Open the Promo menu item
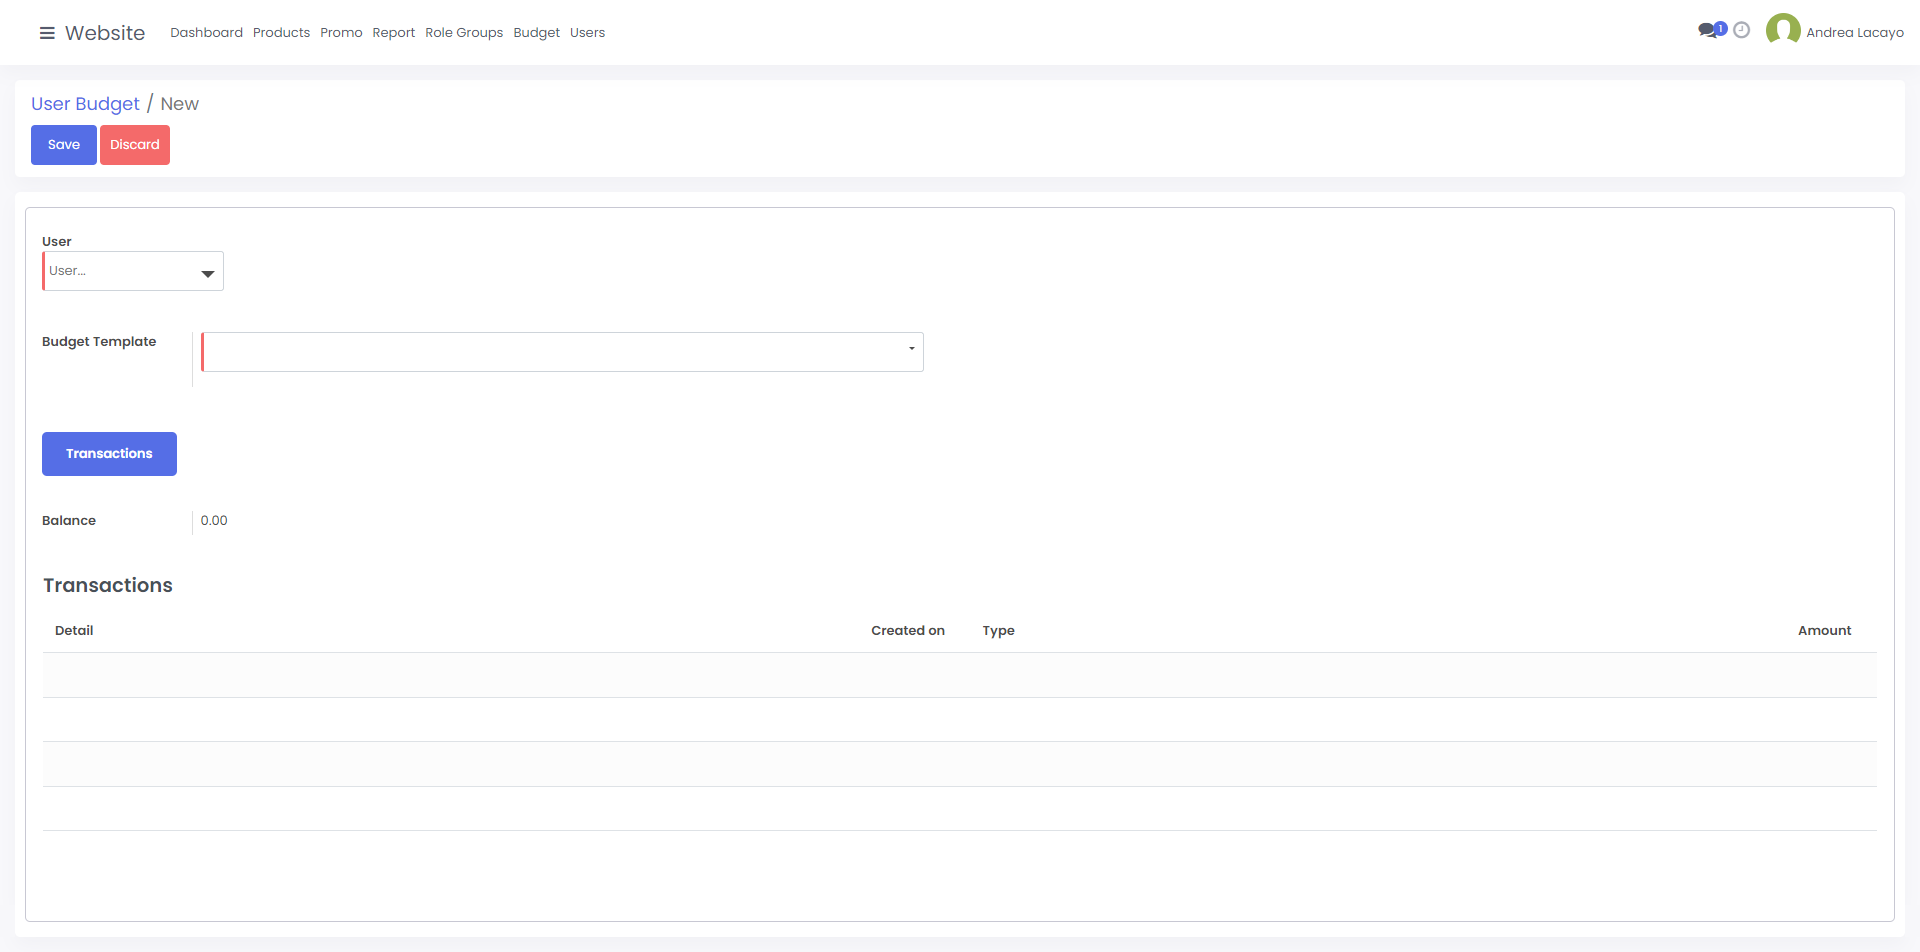The image size is (1920, 952). (341, 33)
